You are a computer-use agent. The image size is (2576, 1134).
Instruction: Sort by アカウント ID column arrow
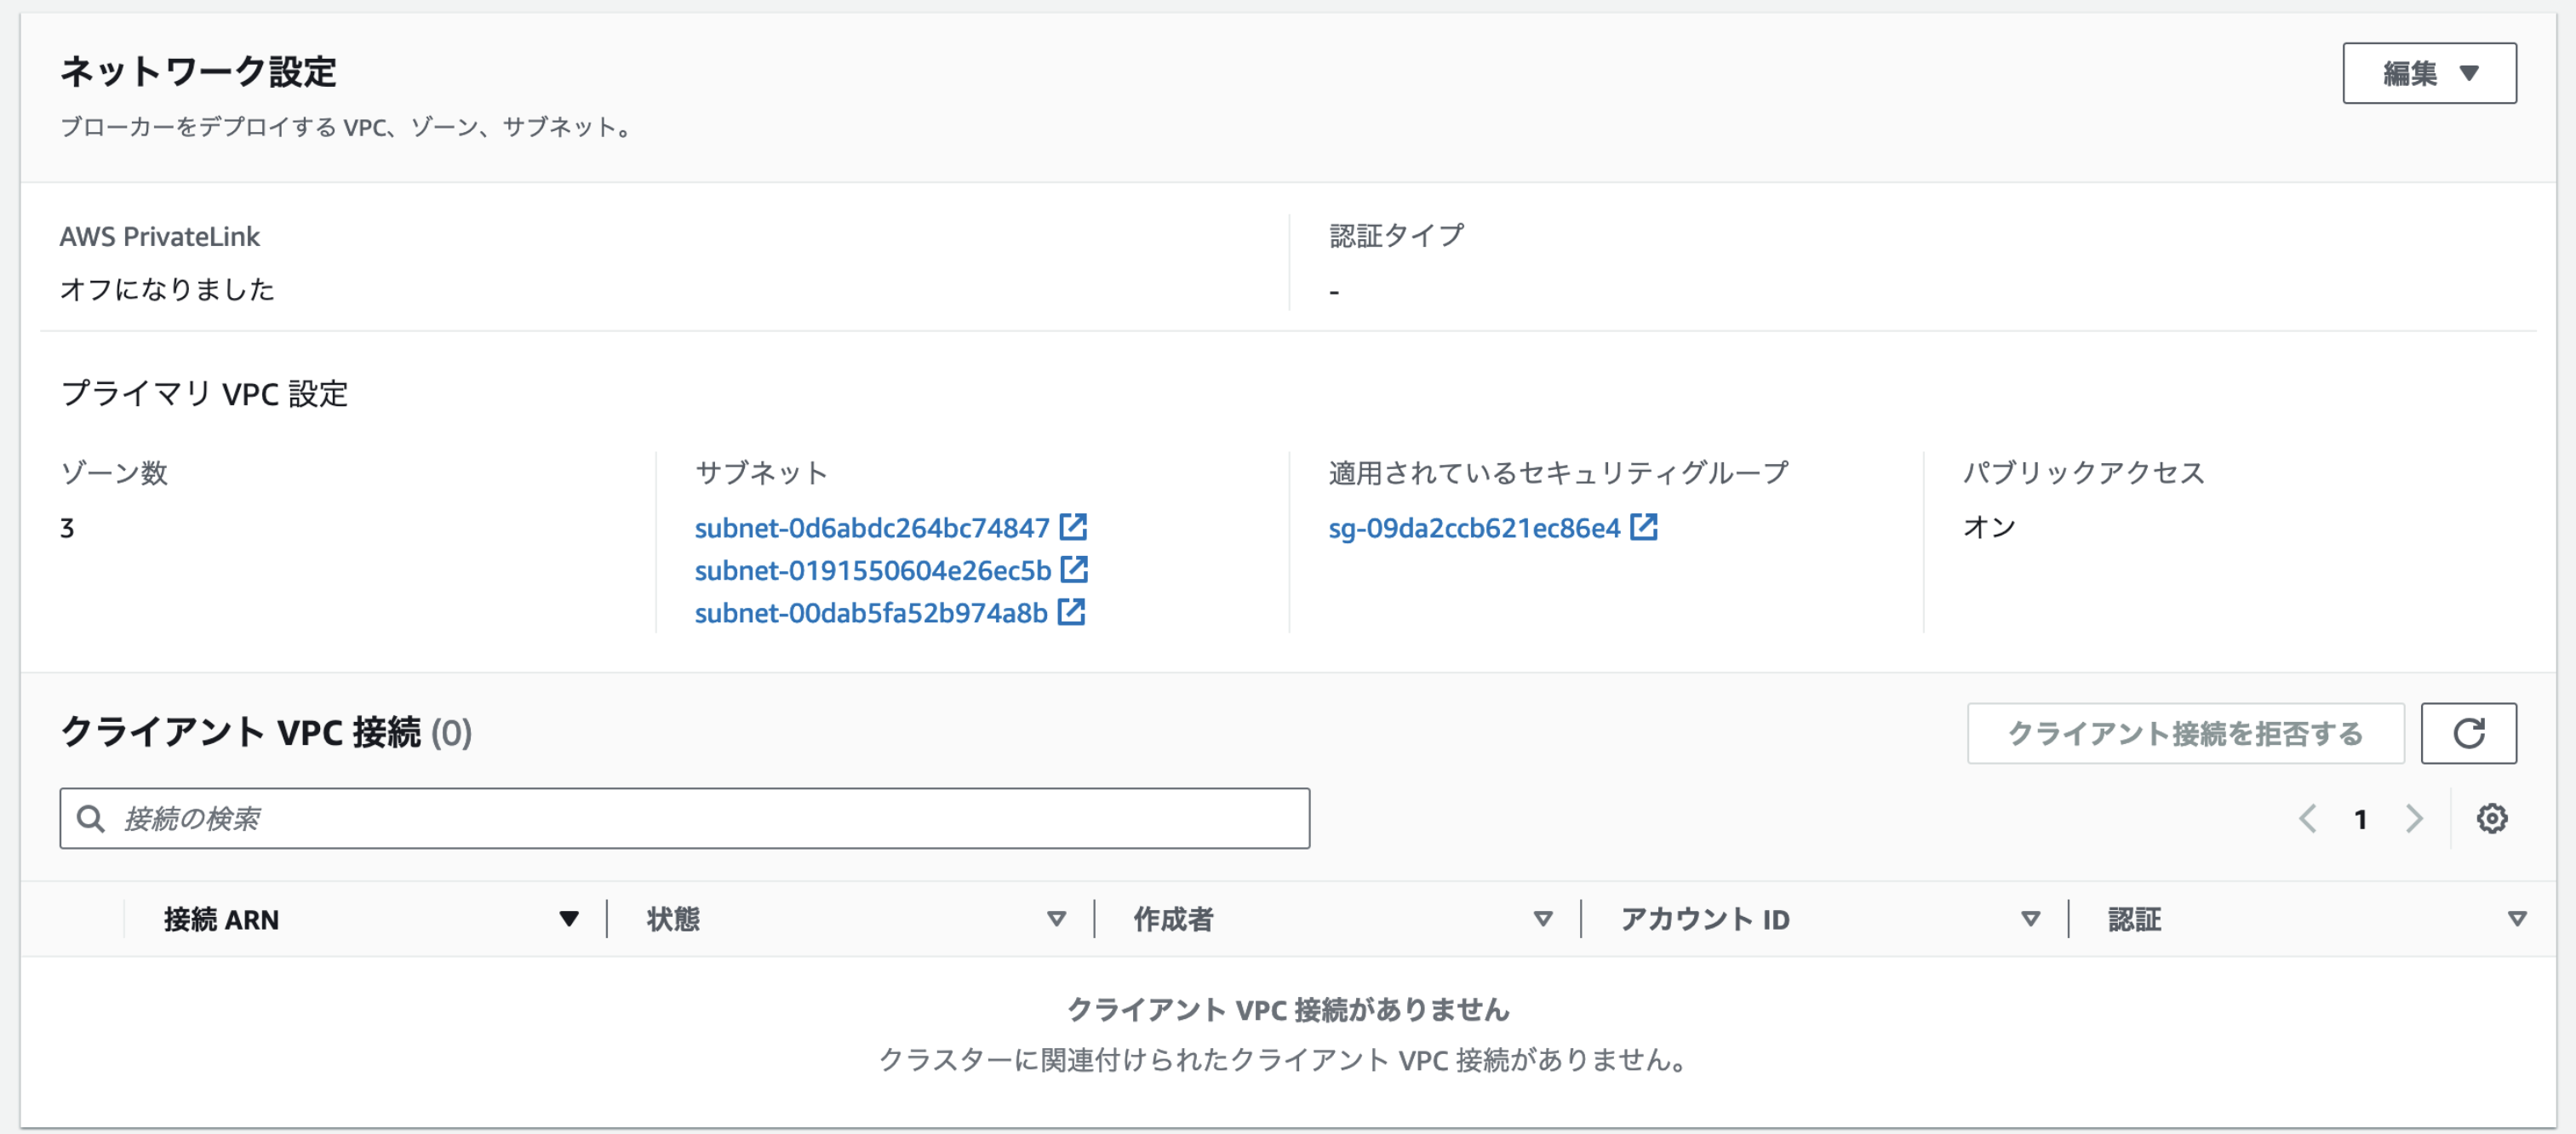[x=2030, y=918]
